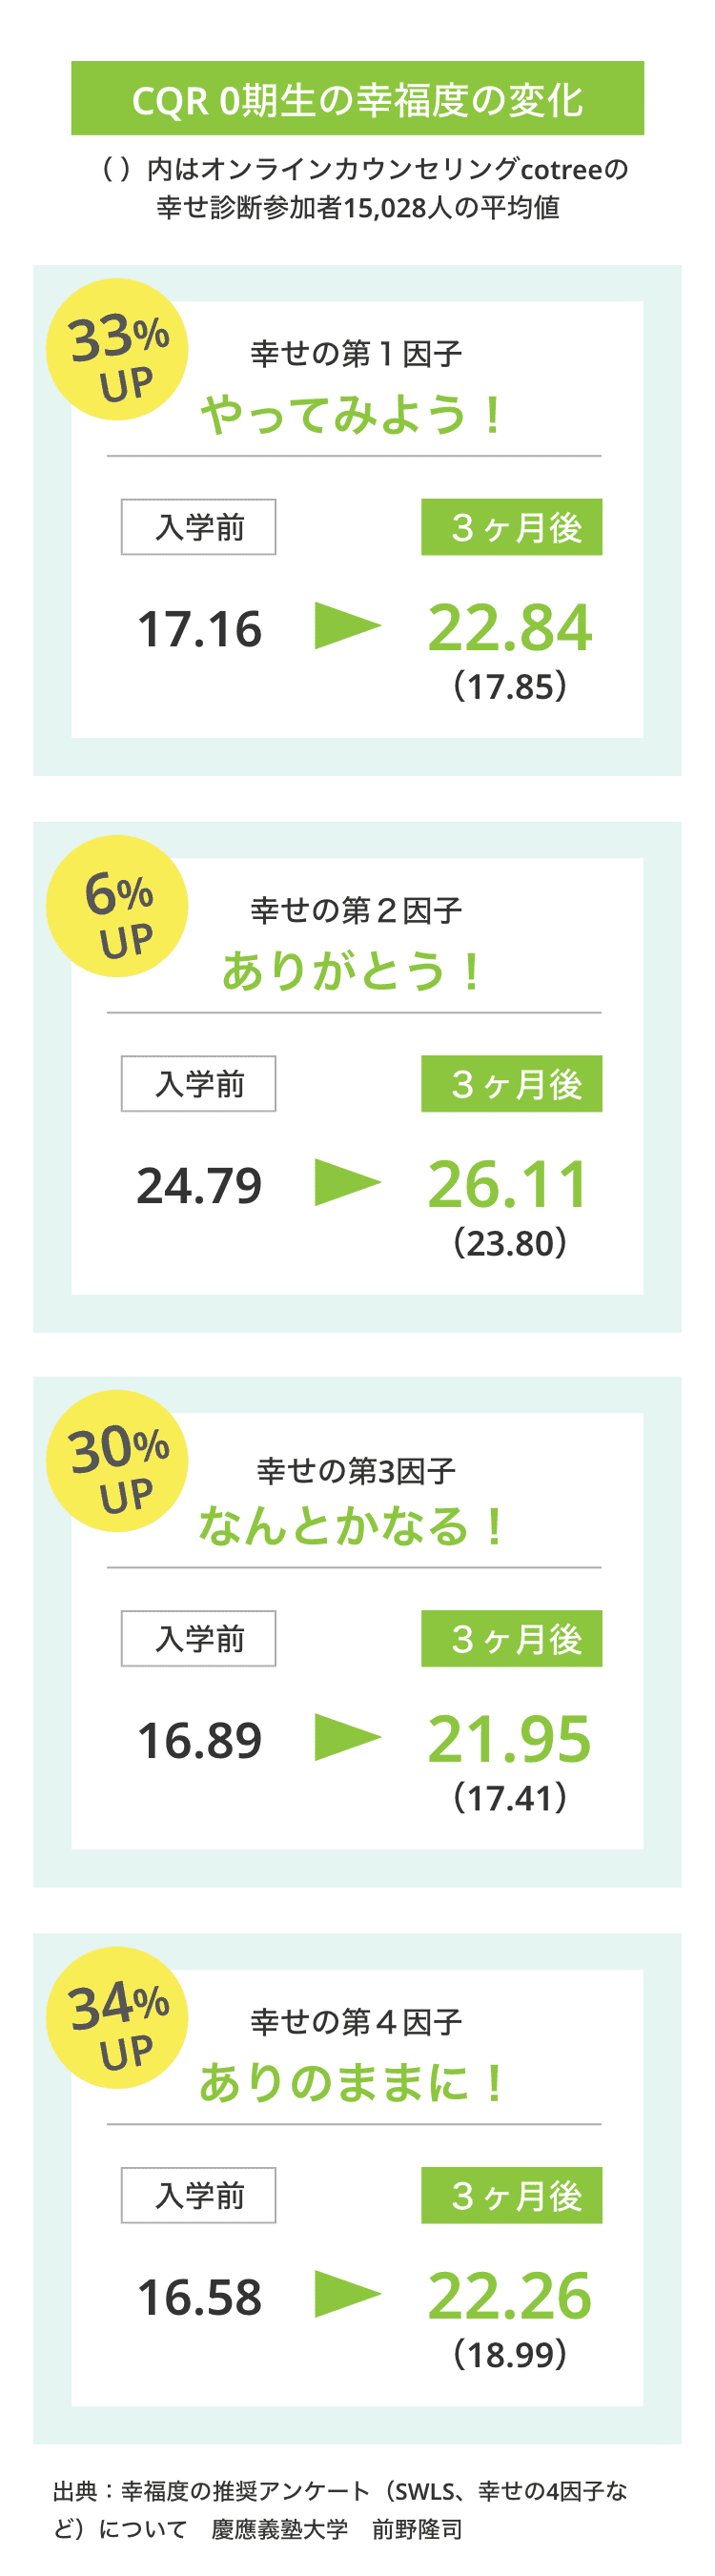Click the (18.99) average value
The image size is (715, 2576).
(x=510, y=2354)
